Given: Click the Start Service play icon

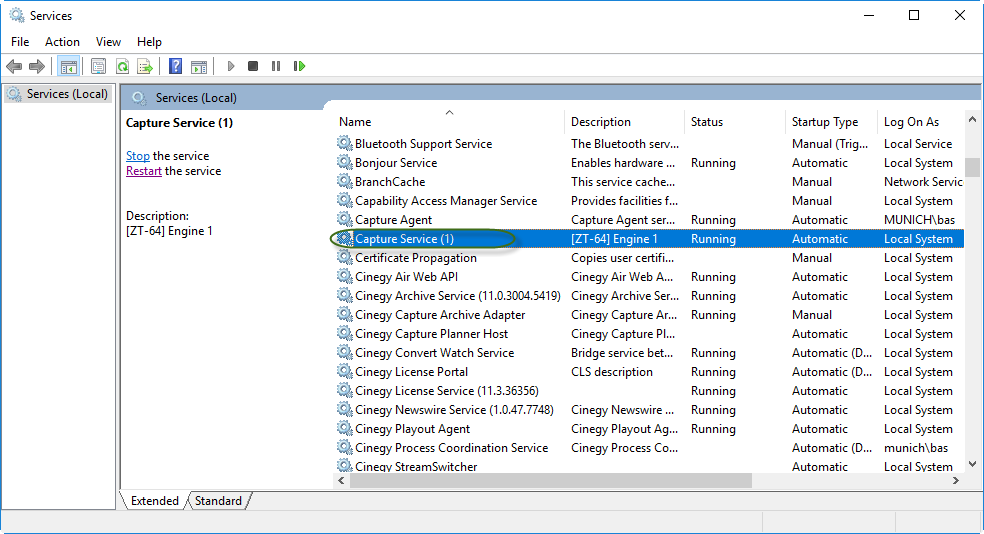Looking at the screenshot, I should pyautogui.click(x=231, y=66).
